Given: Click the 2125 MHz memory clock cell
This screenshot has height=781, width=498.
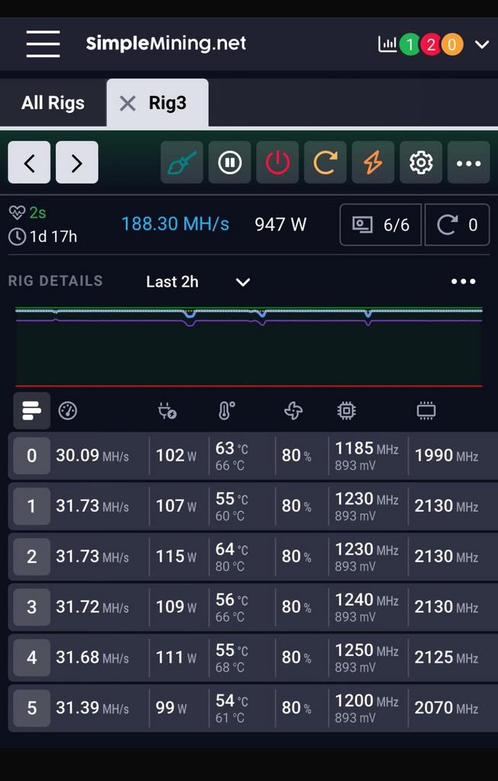Looking at the screenshot, I should [447, 657].
